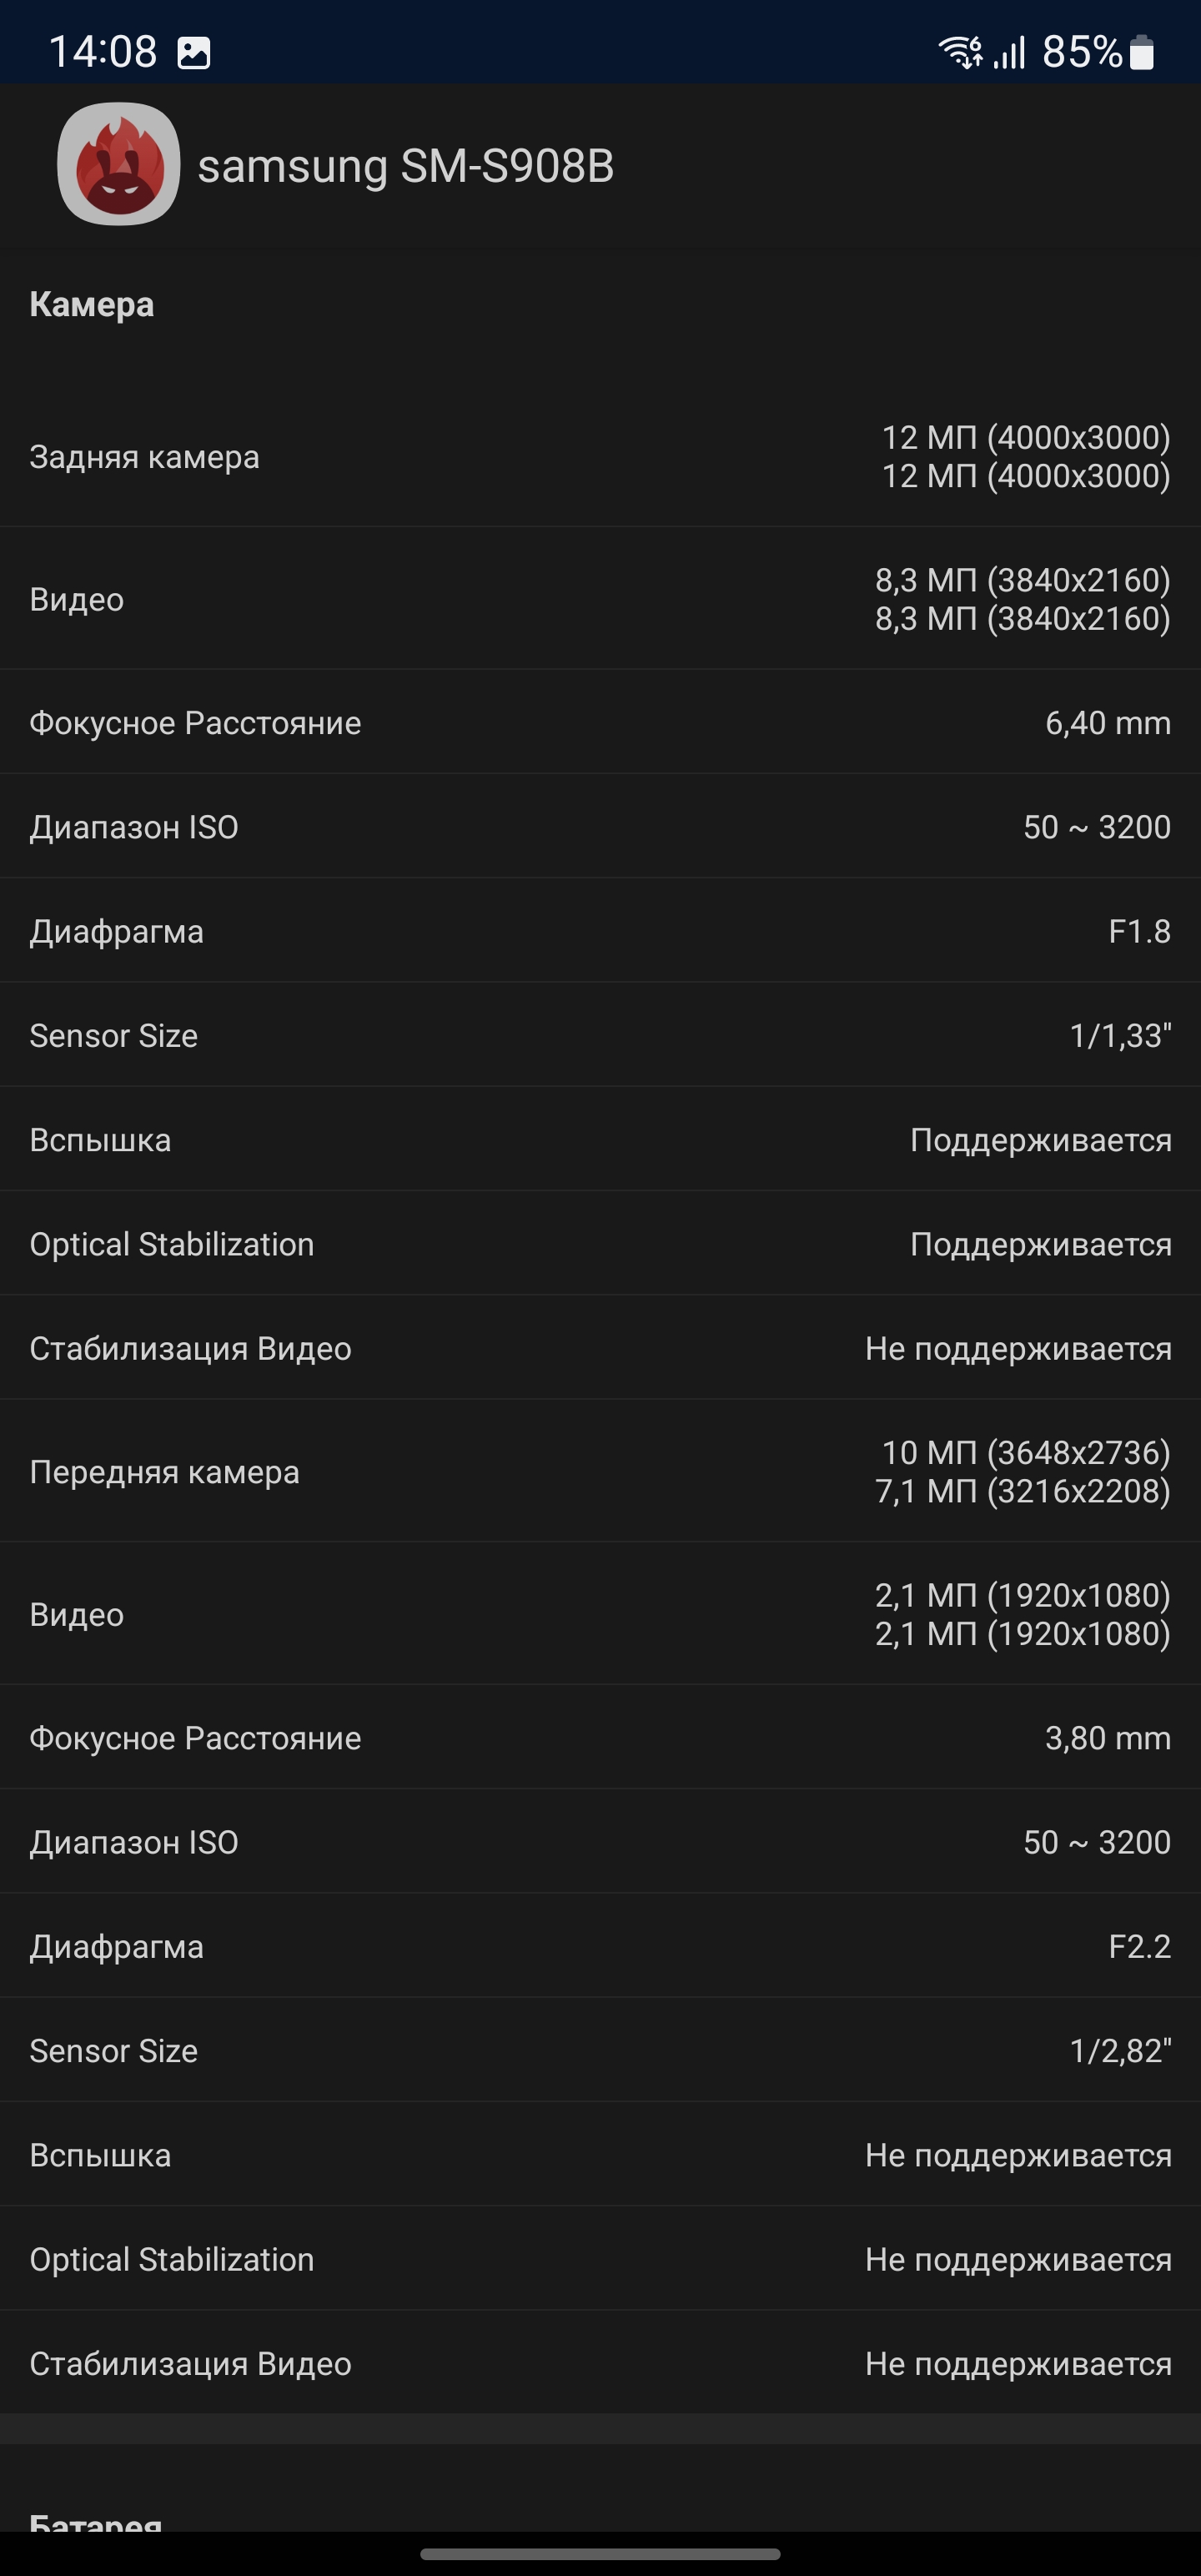The width and height of the screenshot is (1201, 2576).
Task: Tap the F2.2 aperture value
Action: 1139,1947
